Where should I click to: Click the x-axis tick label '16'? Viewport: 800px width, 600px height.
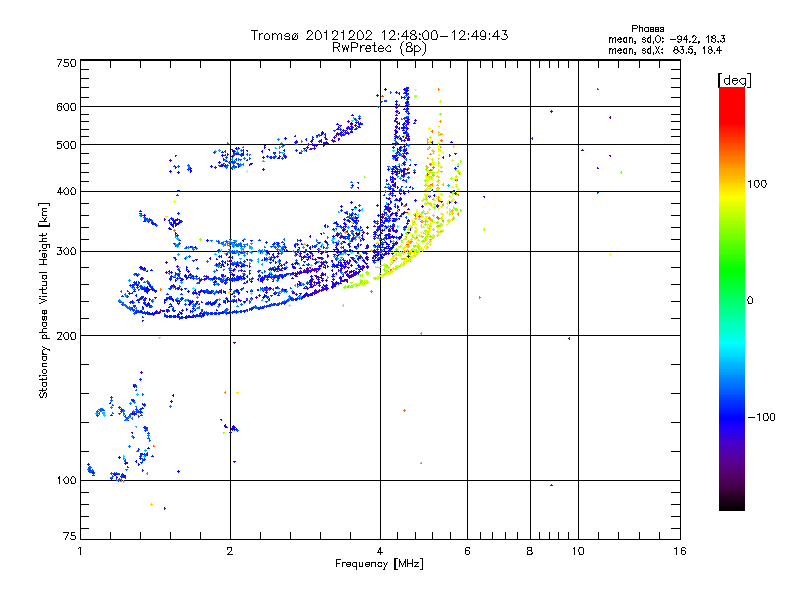click(x=680, y=551)
